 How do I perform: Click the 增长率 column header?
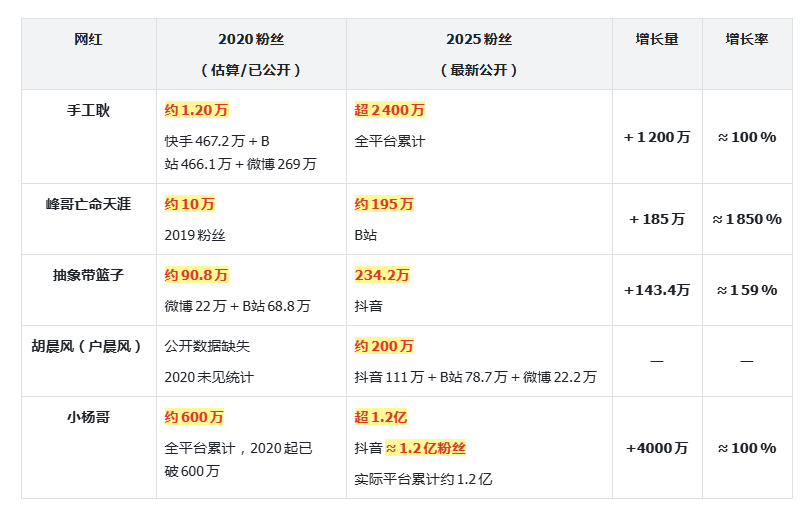click(x=746, y=40)
